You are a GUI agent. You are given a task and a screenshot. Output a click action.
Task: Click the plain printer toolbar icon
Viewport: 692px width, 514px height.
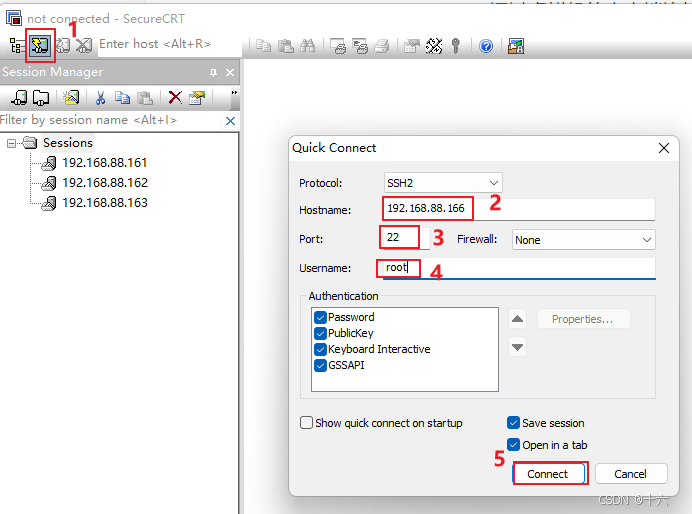(382, 46)
